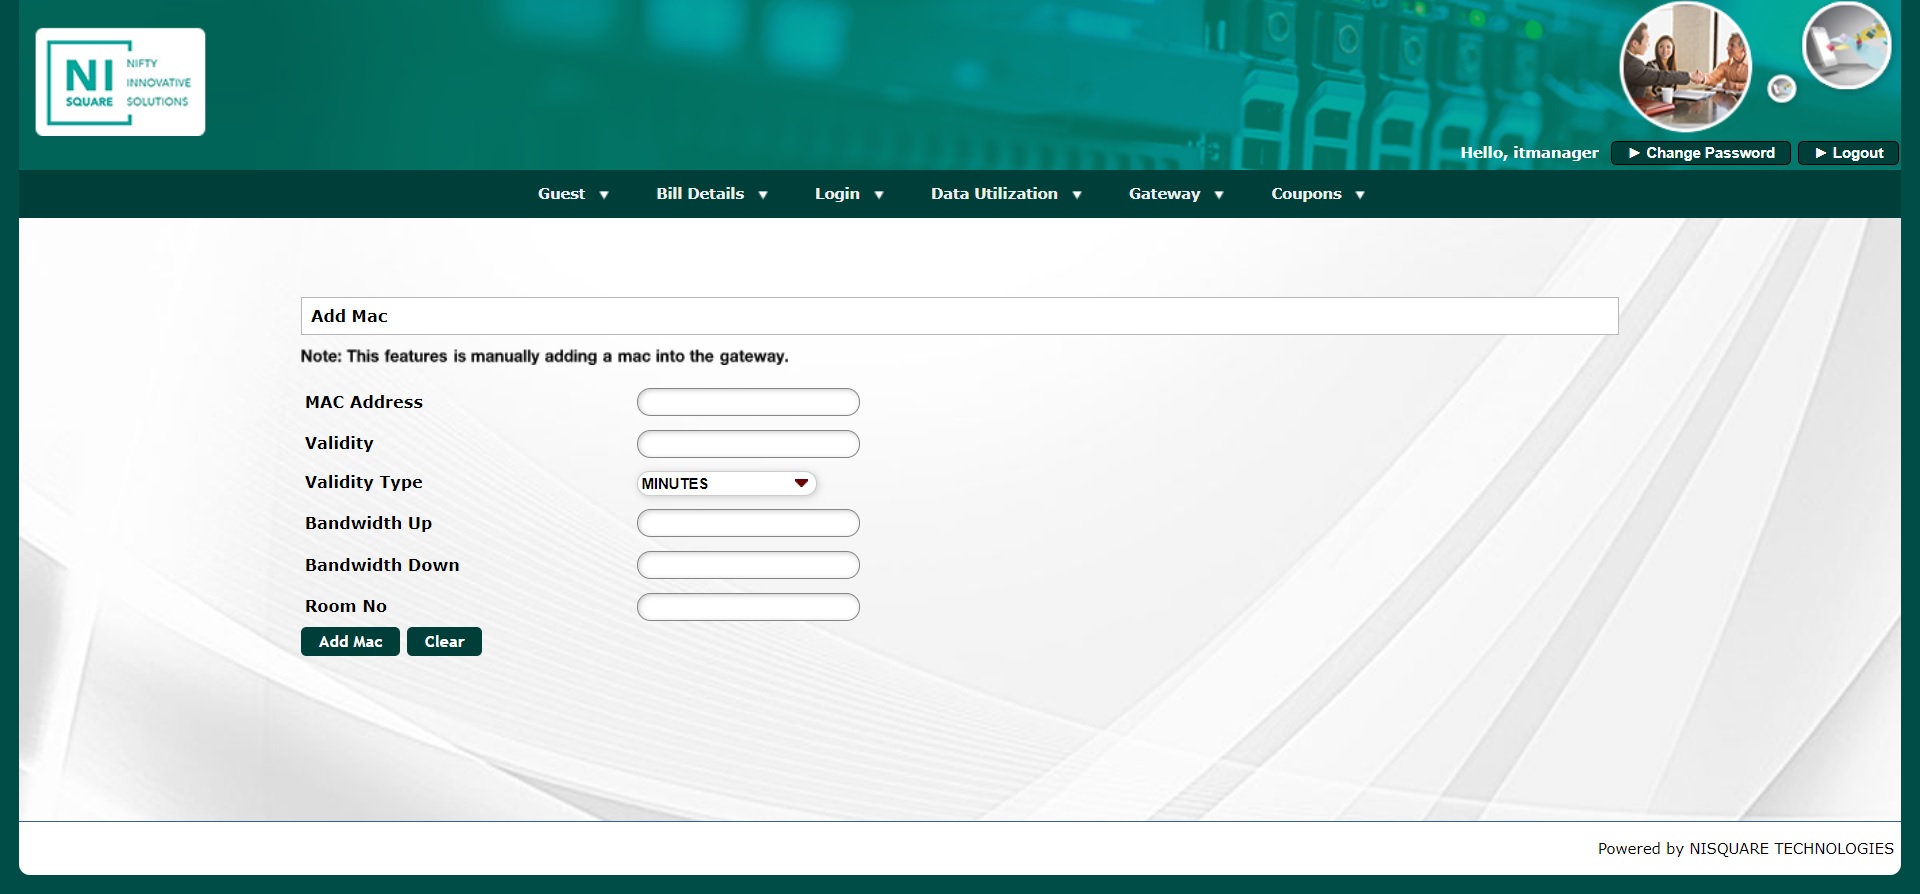Click into the Validity text field
This screenshot has height=894, width=1920.
748,444
